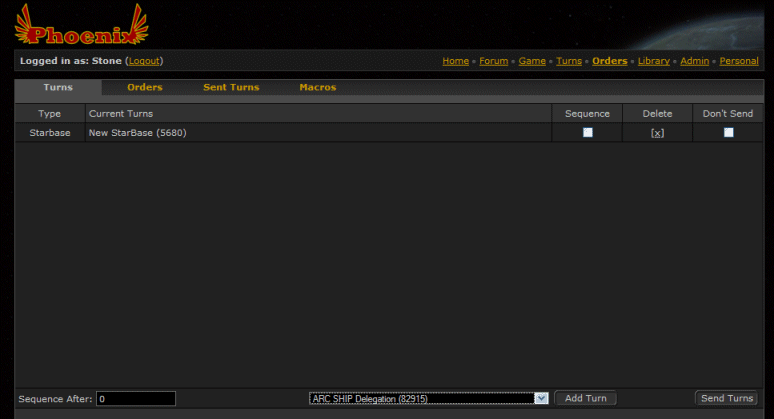This screenshot has height=419, width=774.
Task: Delete the New StarBase turn via [x]
Action: tap(658, 133)
